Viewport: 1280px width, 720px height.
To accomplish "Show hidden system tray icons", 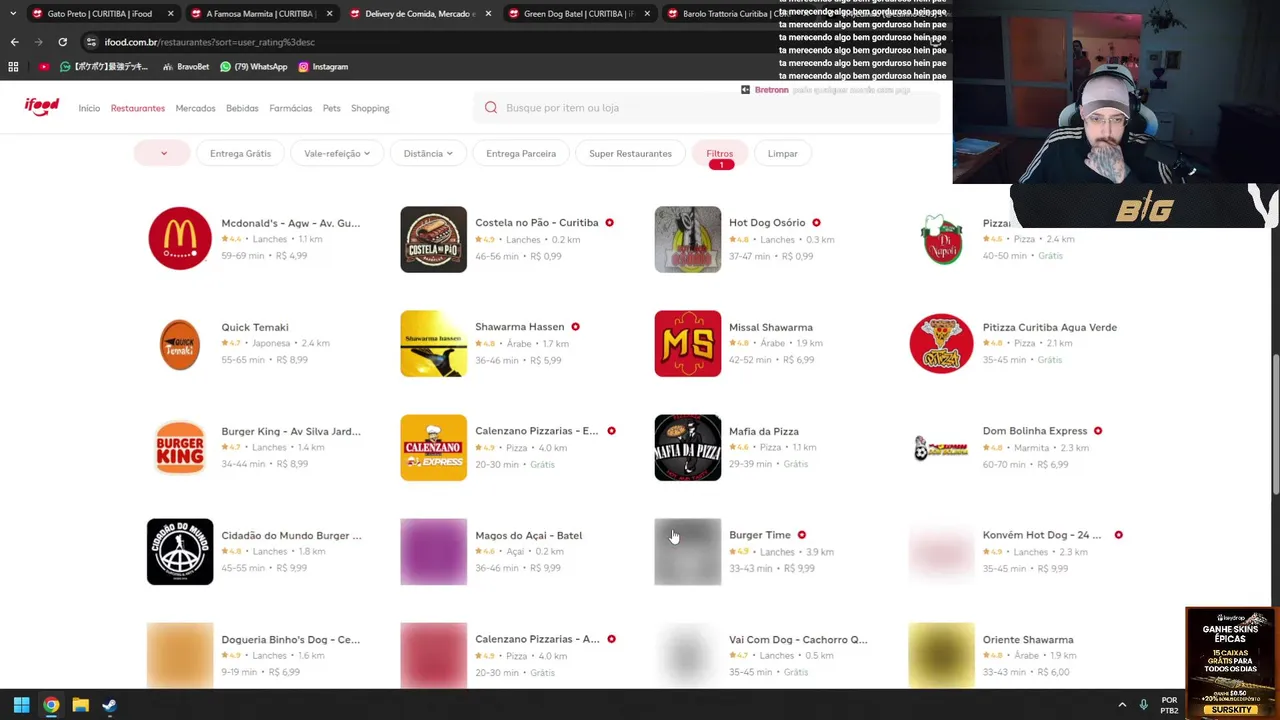I will click(x=1122, y=705).
